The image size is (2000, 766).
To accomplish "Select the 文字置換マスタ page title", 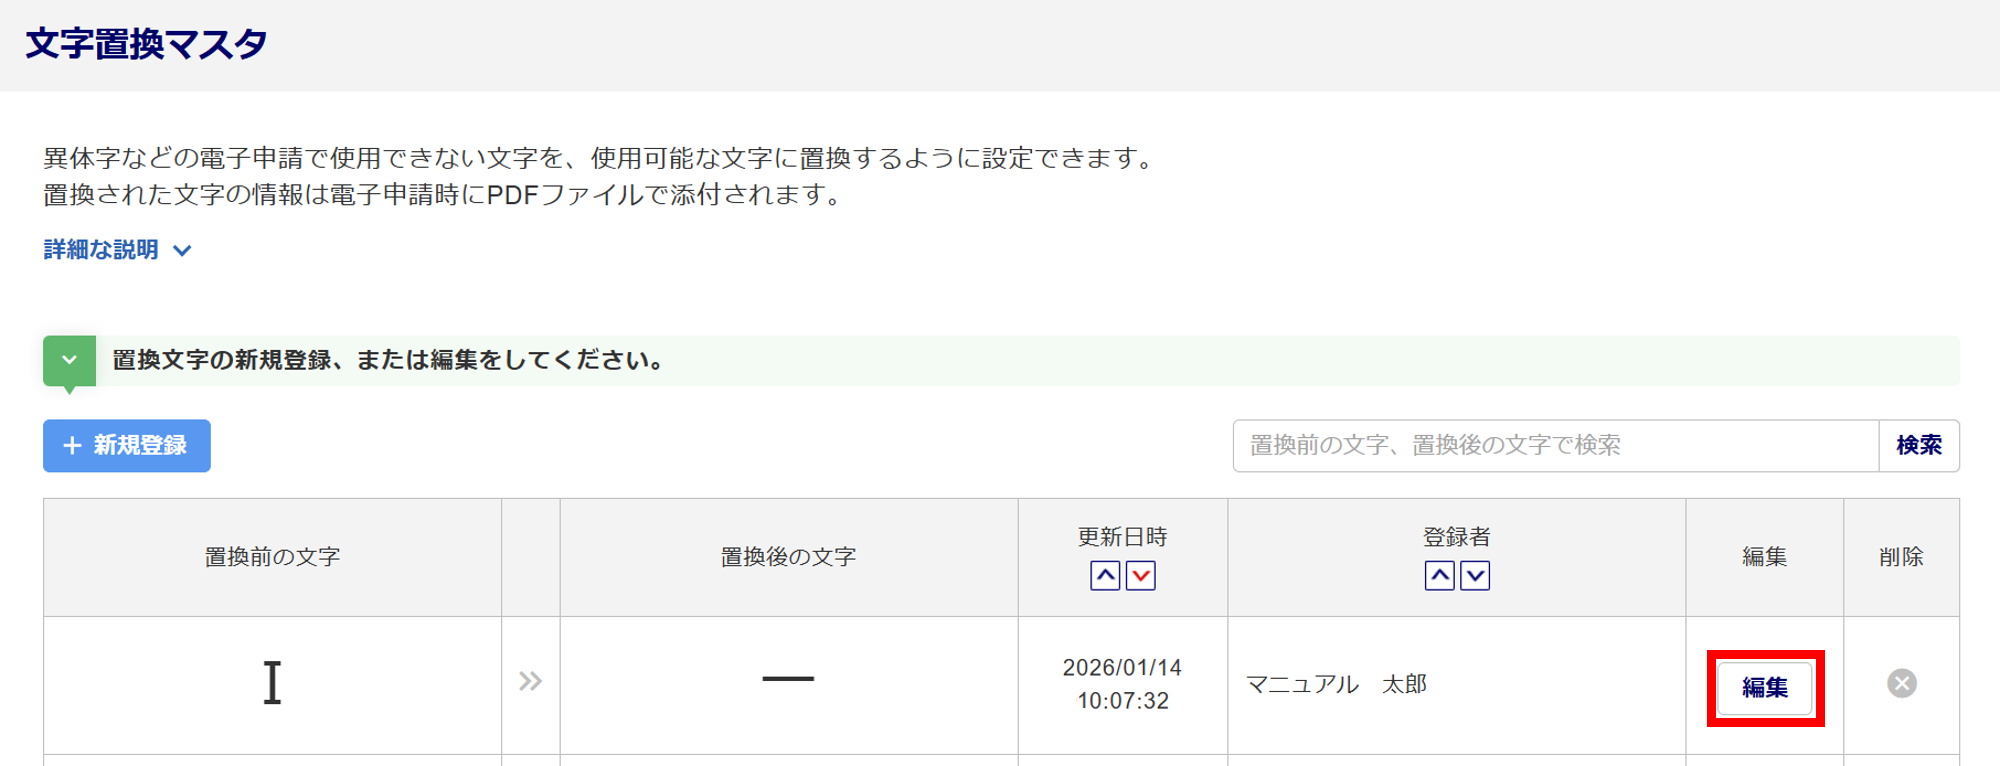I will [x=146, y=44].
